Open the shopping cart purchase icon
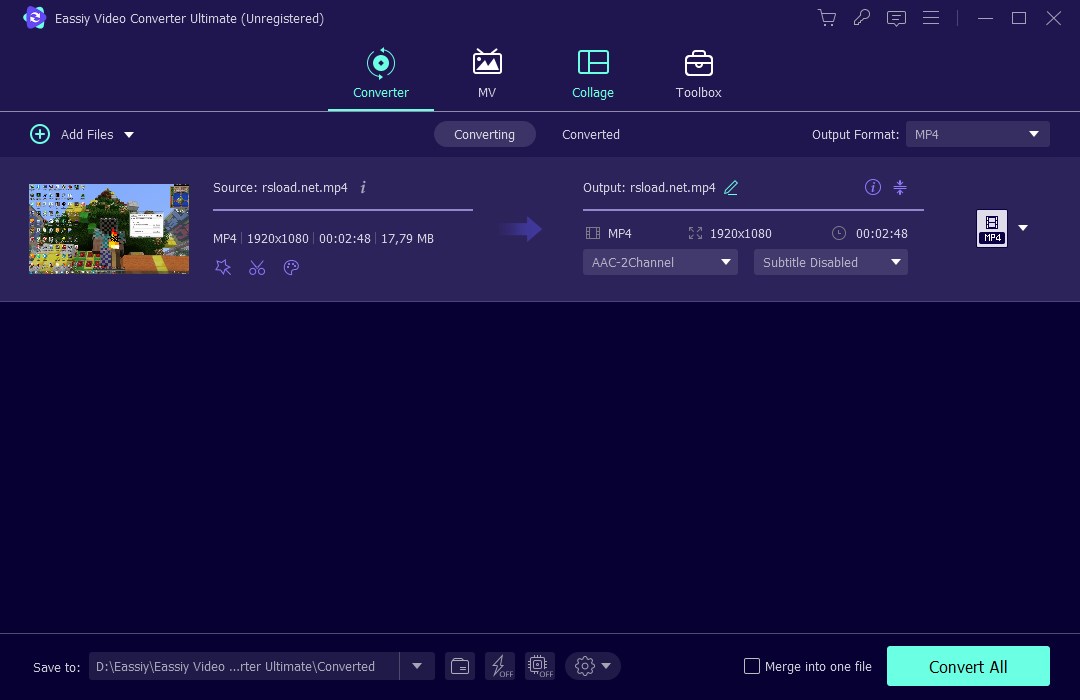Screen dimensions: 1080x700 coord(827,18)
